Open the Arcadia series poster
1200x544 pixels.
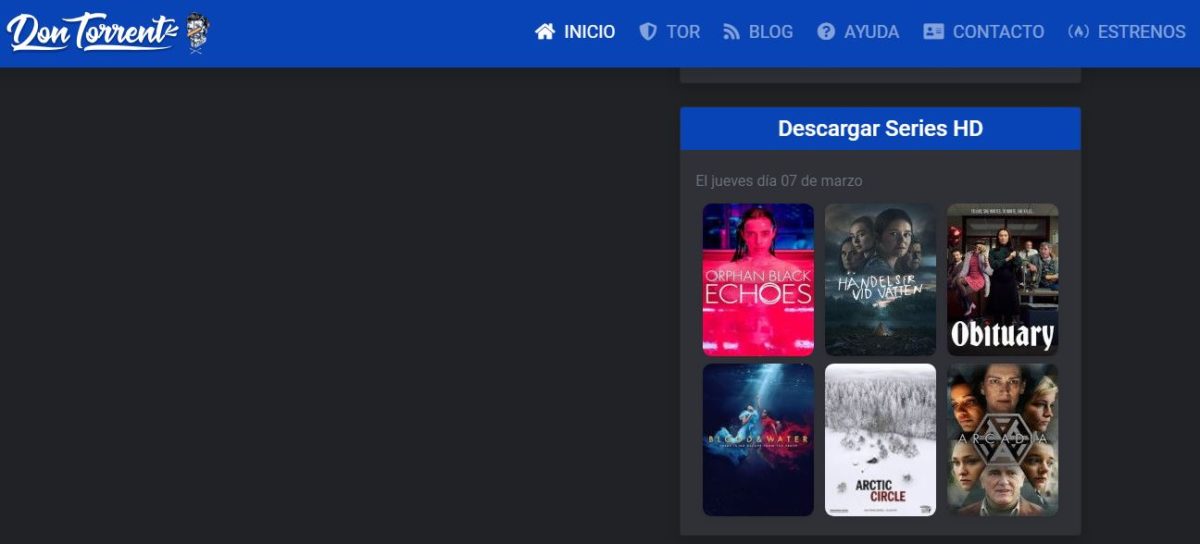(x=1003, y=440)
